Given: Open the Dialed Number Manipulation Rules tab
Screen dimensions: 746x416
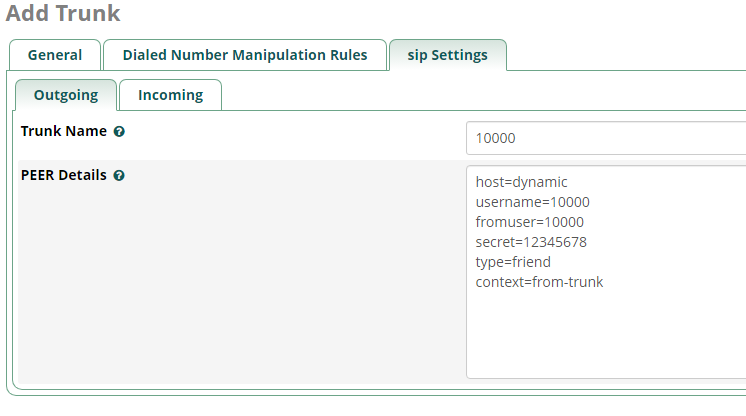Looking at the screenshot, I should pyautogui.click(x=245, y=55).
